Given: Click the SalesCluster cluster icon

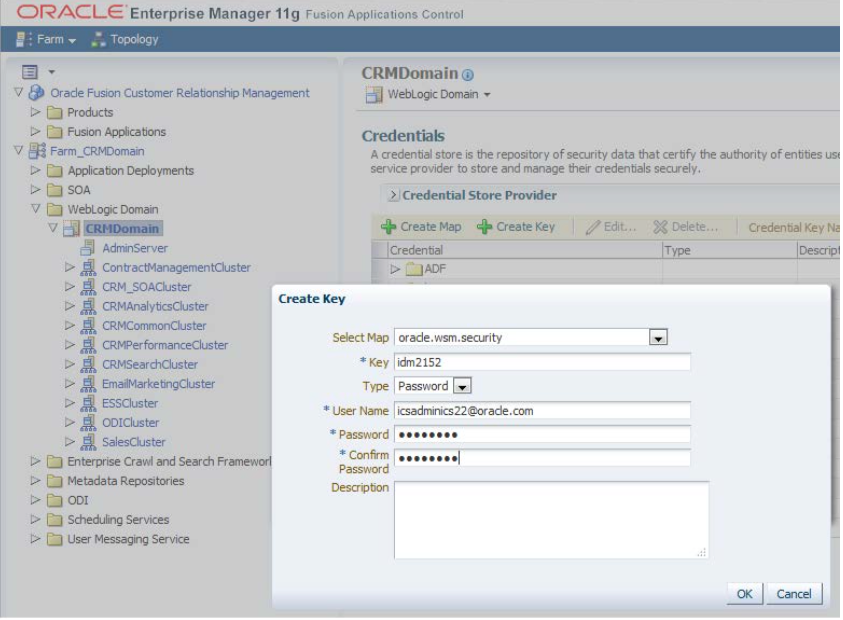Looking at the screenshot, I should (x=88, y=441).
